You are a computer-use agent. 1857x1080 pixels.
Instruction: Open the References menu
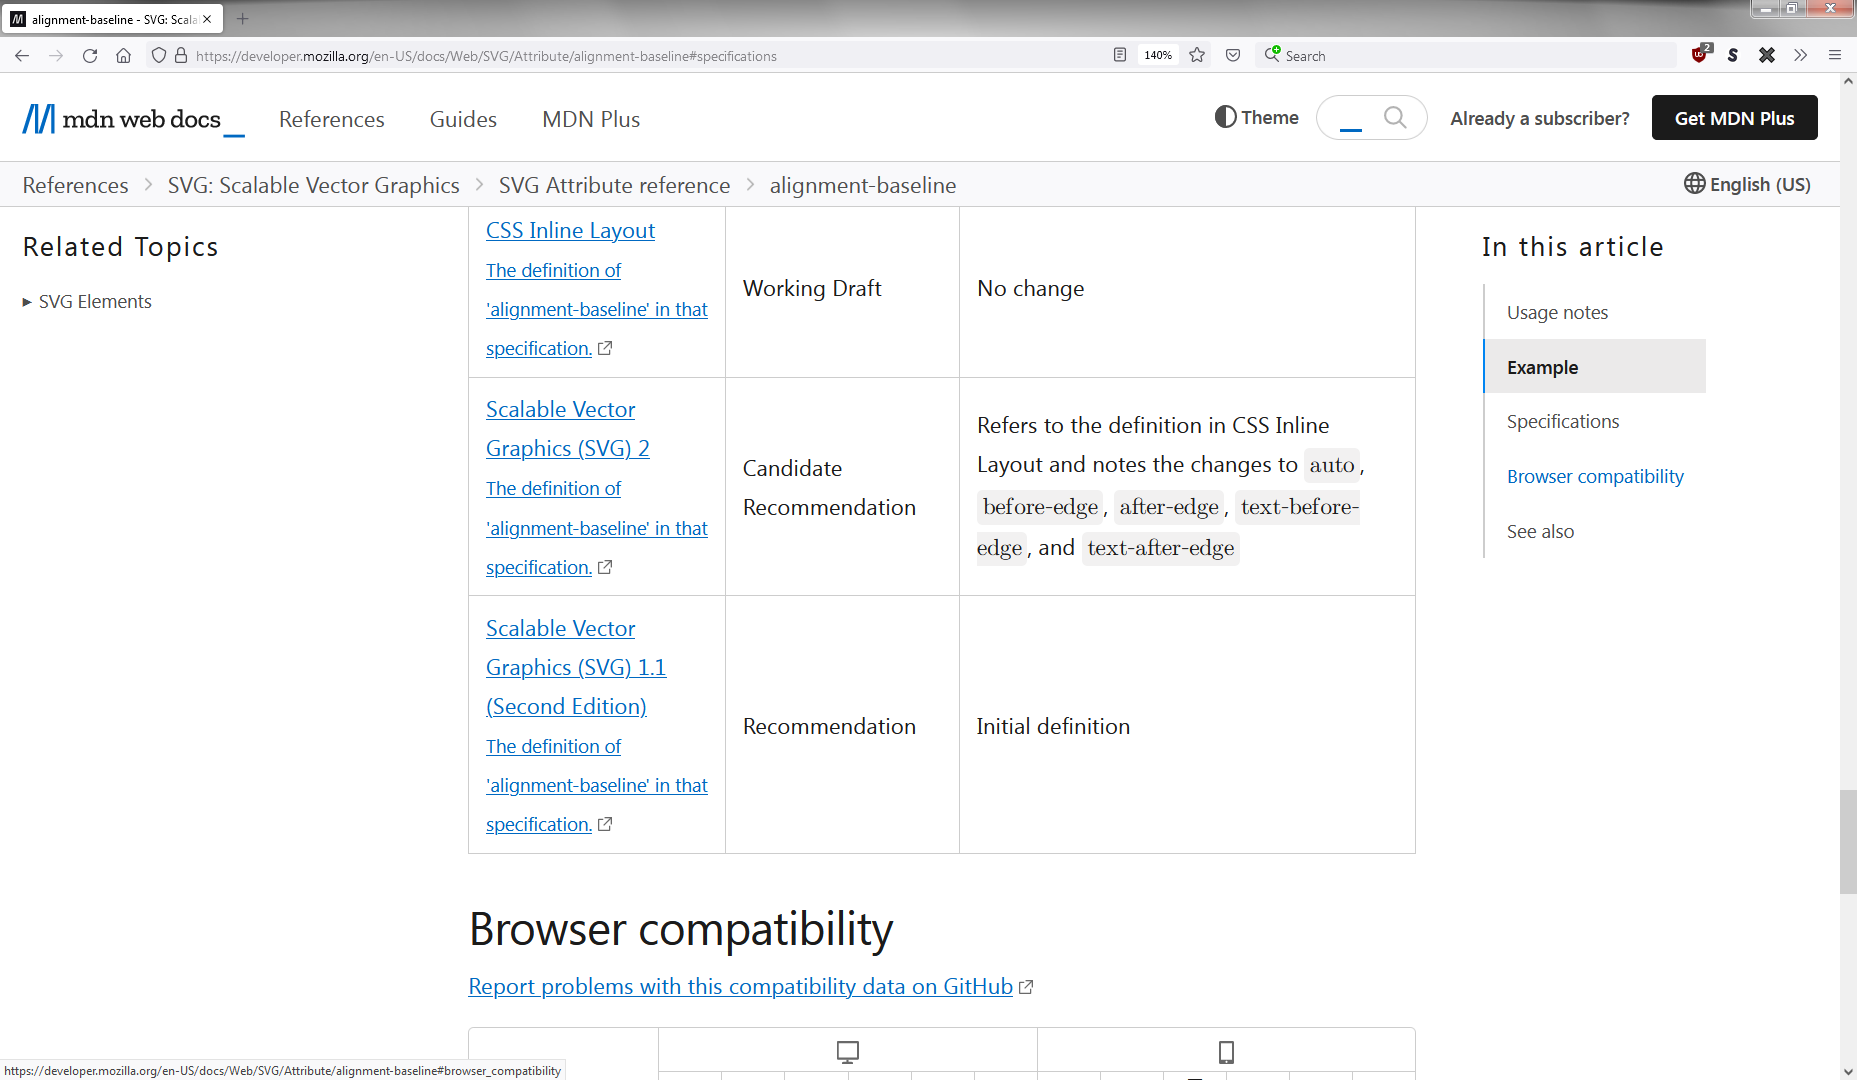click(x=331, y=119)
